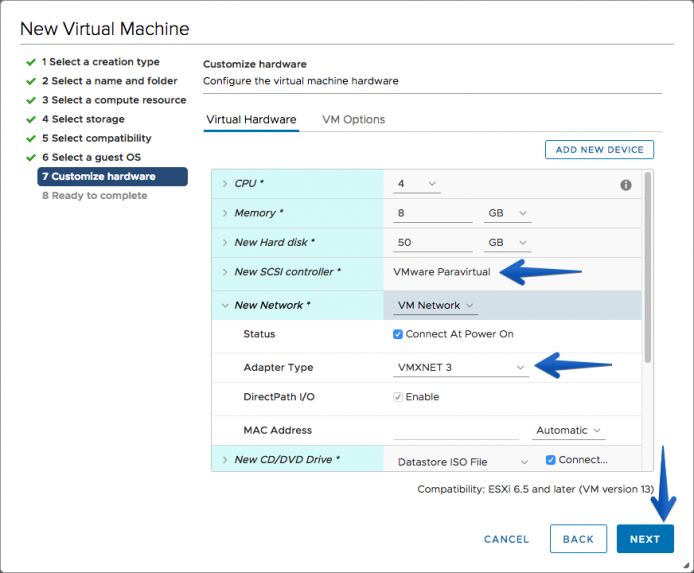This screenshot has height=573, width=694.
Task: Click the MAC Address input field
Action: [x=455, y=430]
